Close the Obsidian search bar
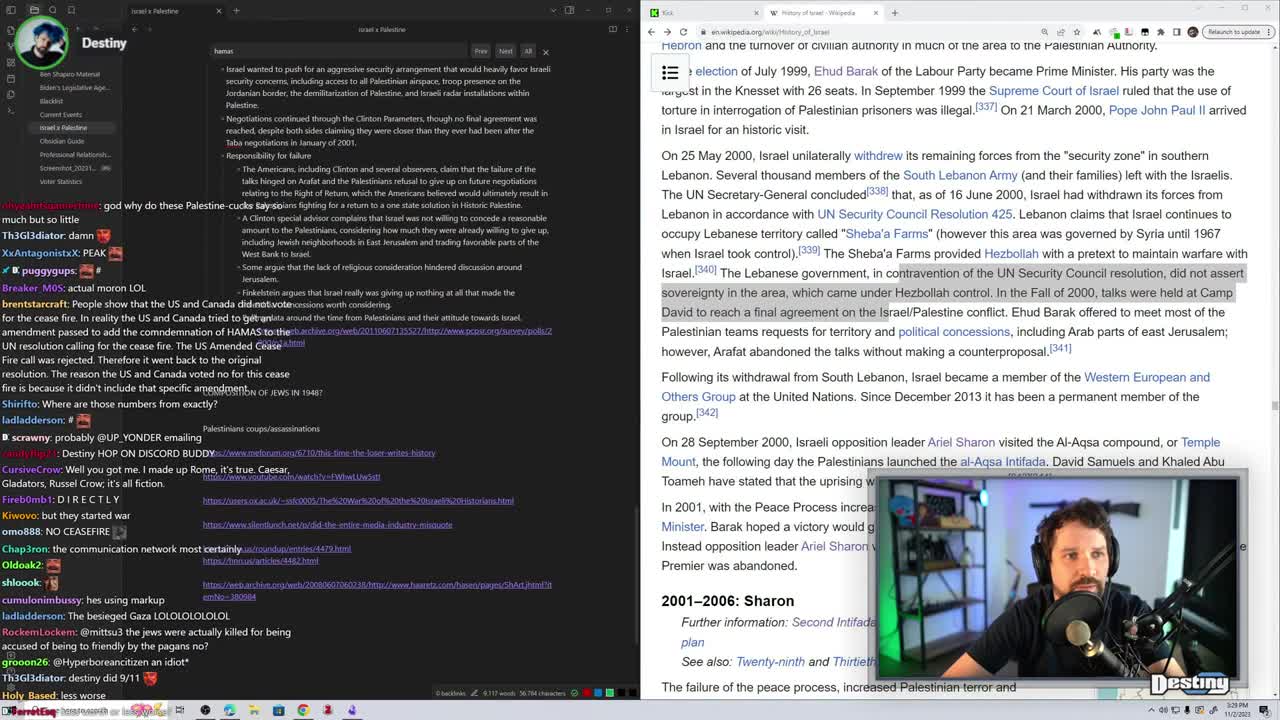 point(545,51)
